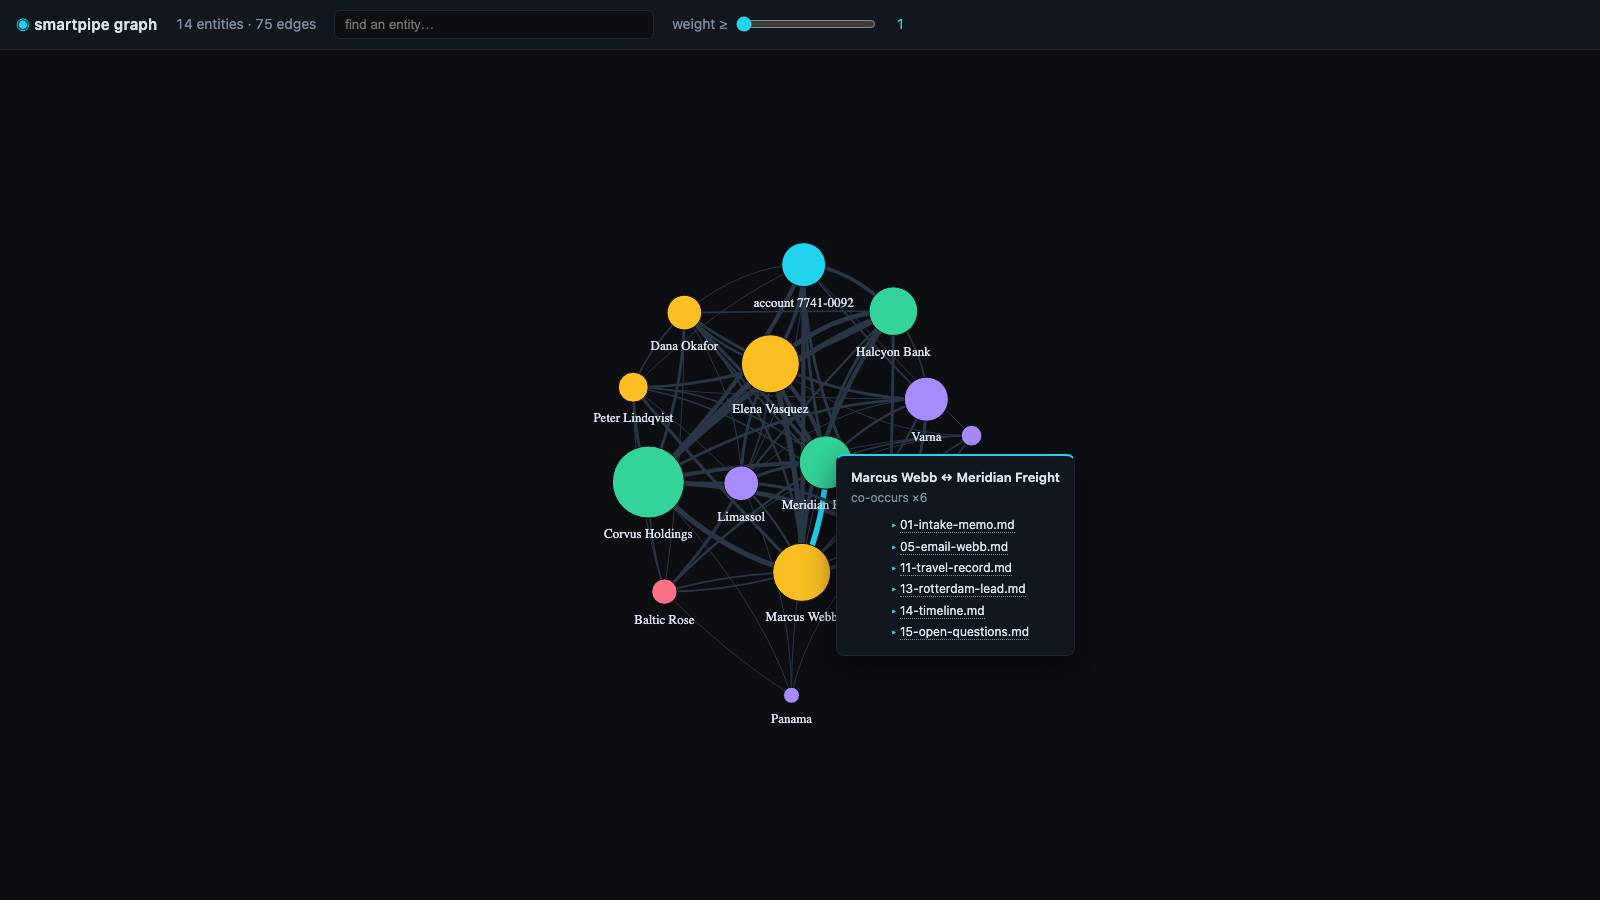Viewport: 1600px width, 900px height.
Task: Click the 'smartpipe graph' title text
Action: pyautogui.click(x=95, y=24)
